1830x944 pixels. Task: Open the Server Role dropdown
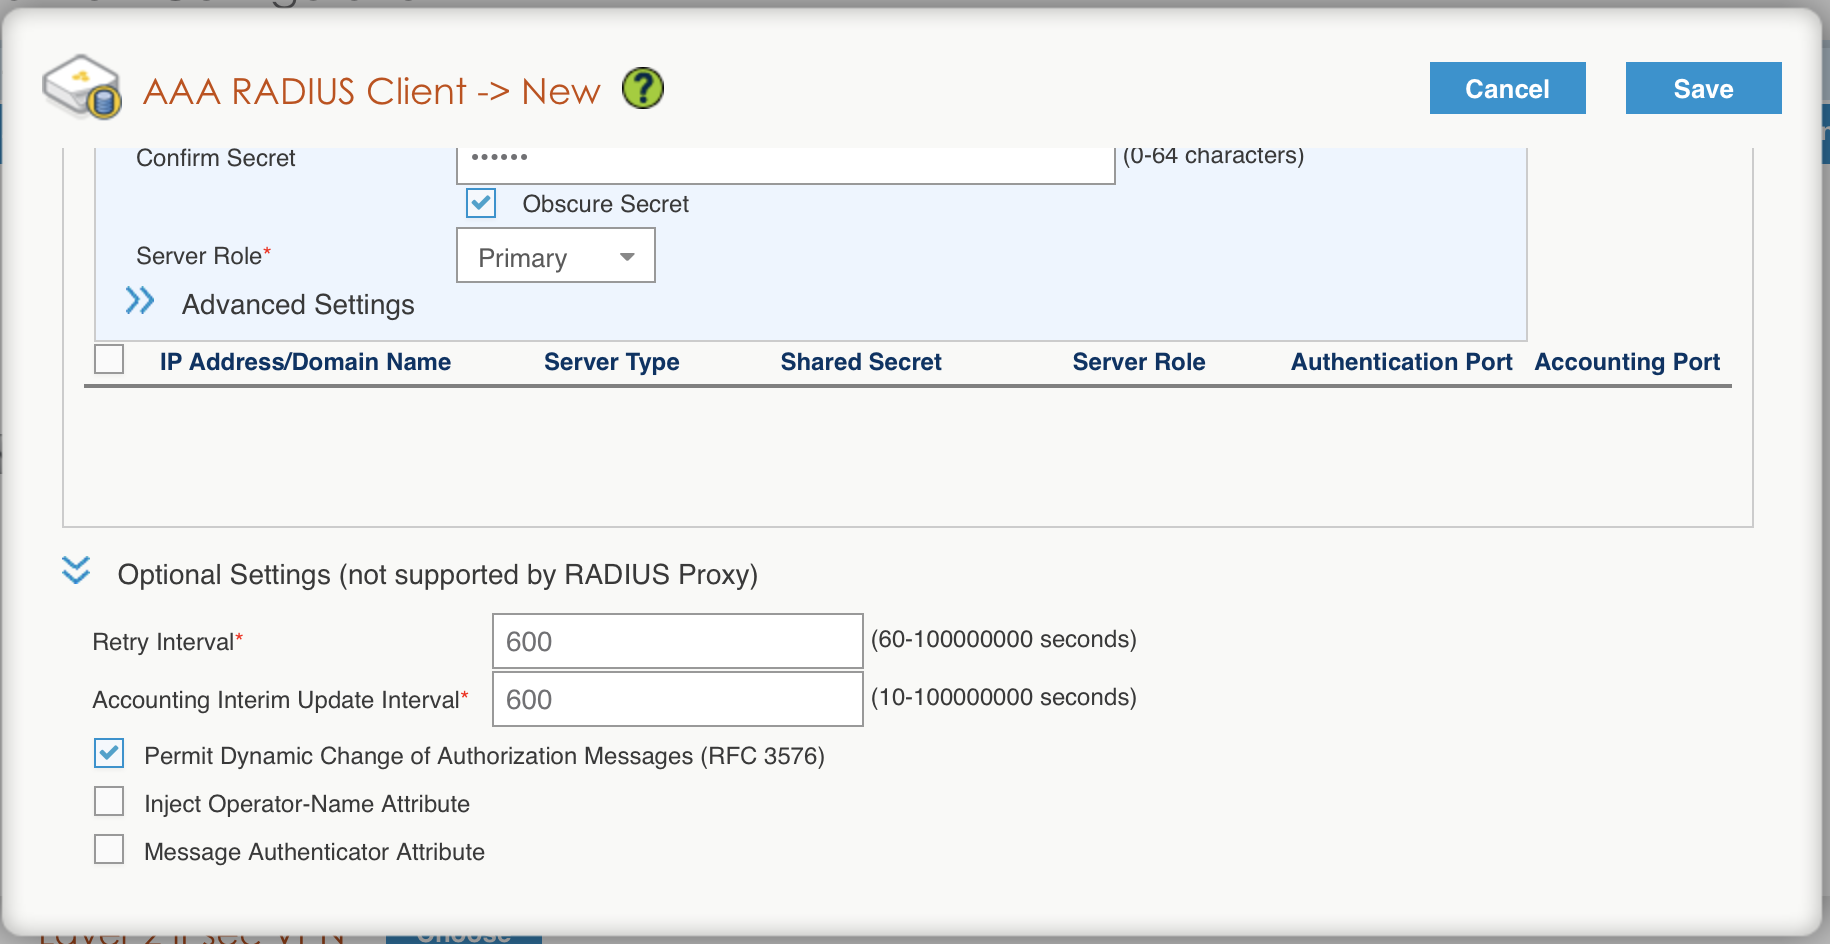pos(556,257)
